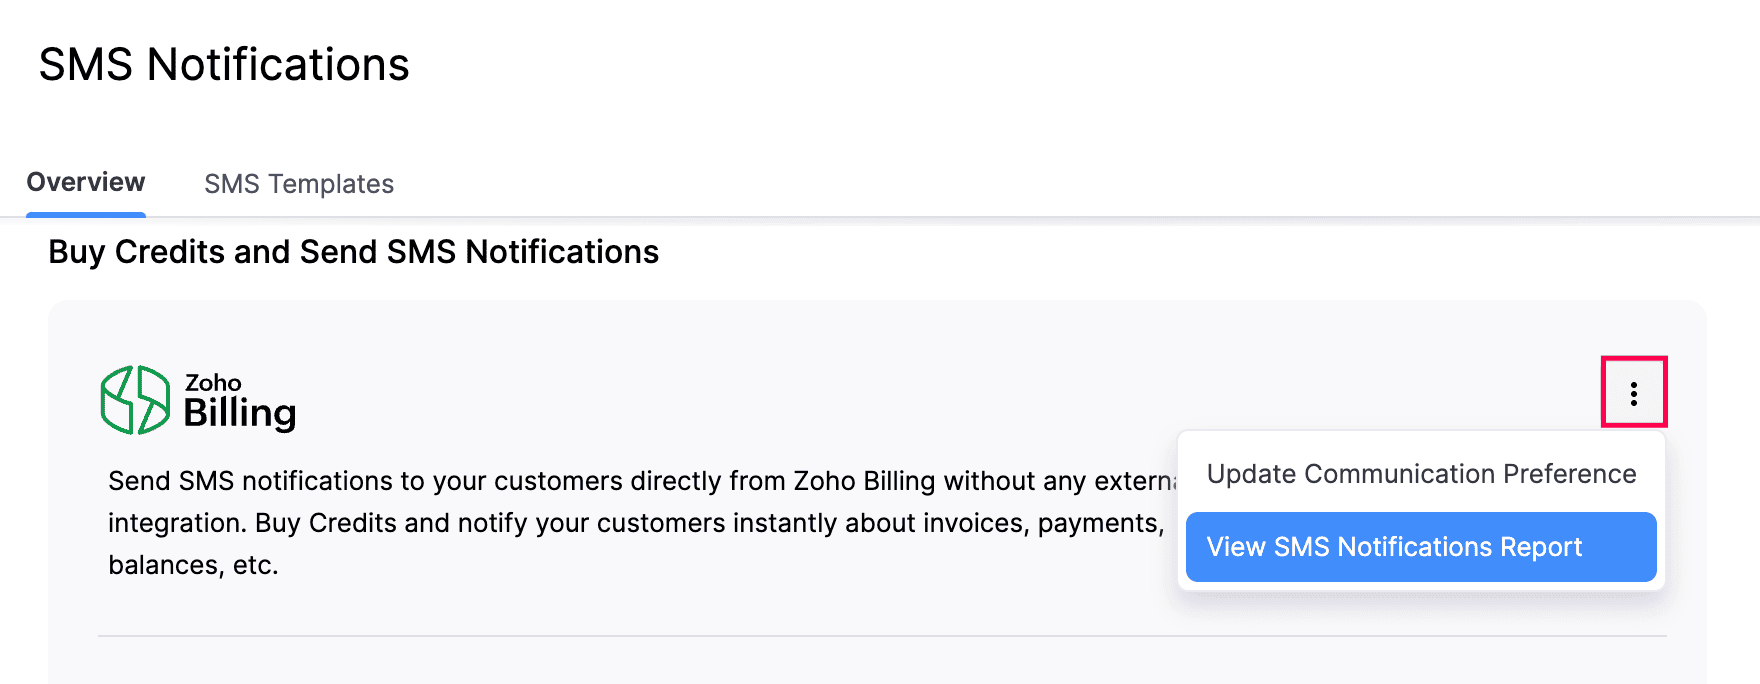Click the green Zoho Billing logo icon
The width and height of the screenshot is (1760, 684).
(x=135, y=400)
